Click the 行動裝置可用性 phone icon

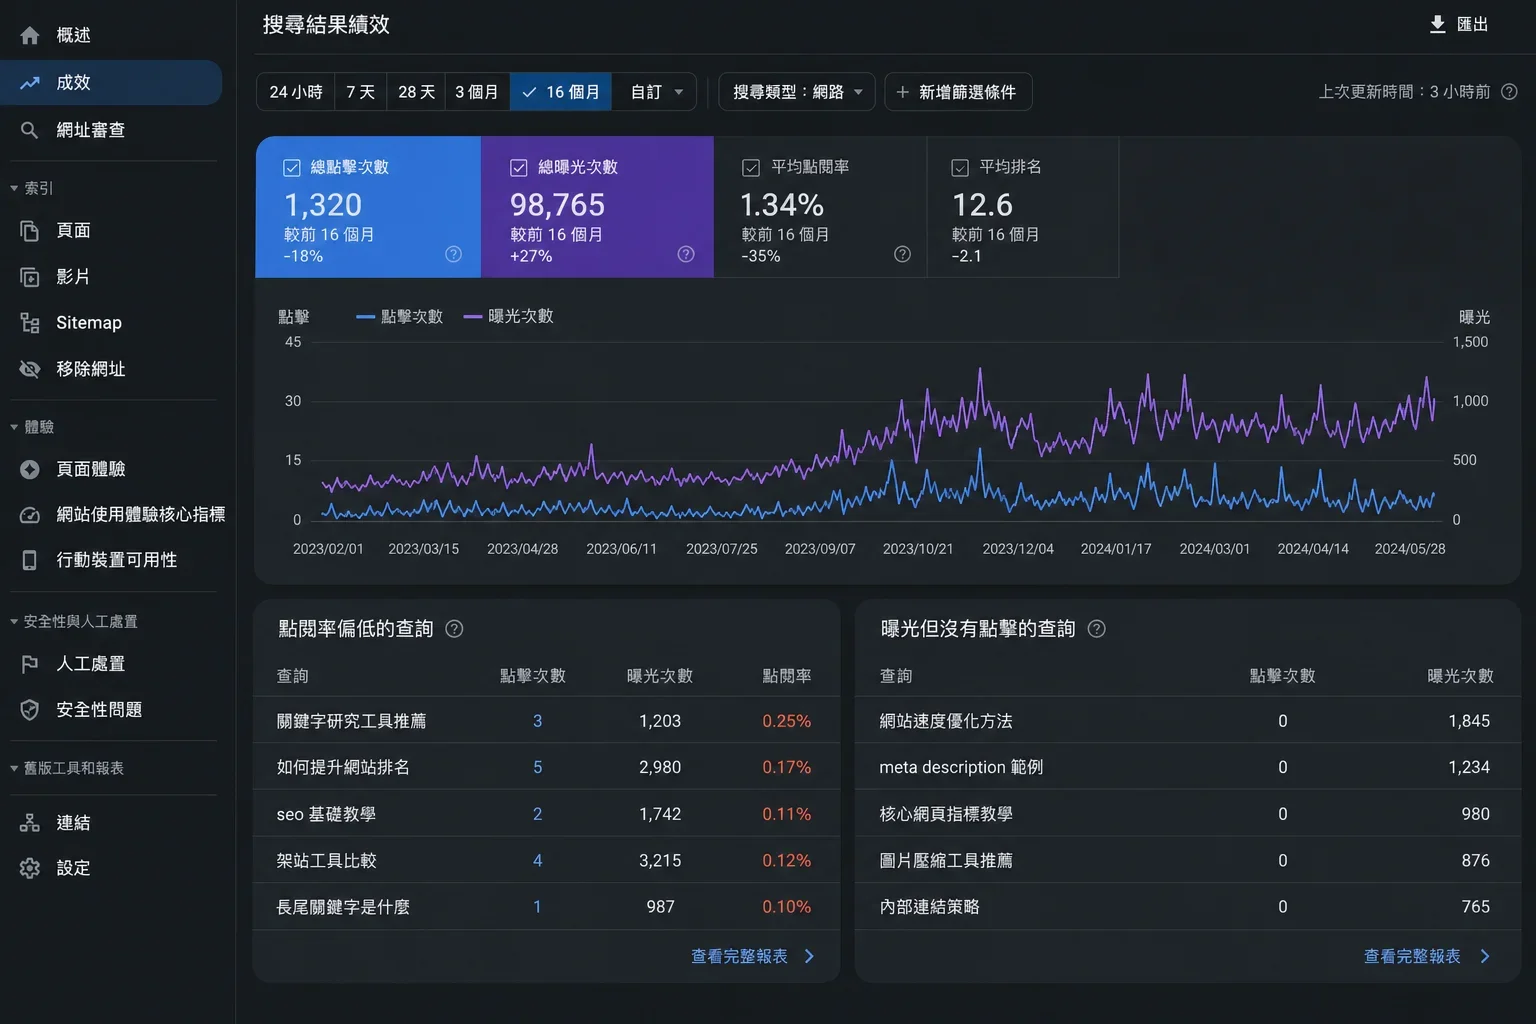(x=30, y=560)
